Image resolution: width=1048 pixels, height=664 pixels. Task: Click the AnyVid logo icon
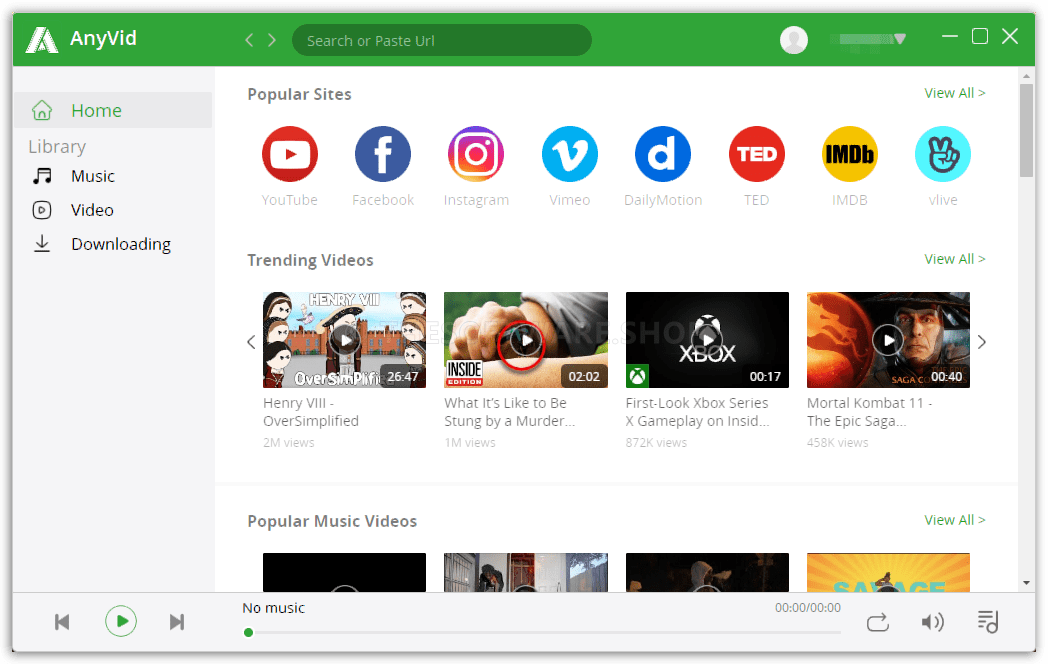41,39
